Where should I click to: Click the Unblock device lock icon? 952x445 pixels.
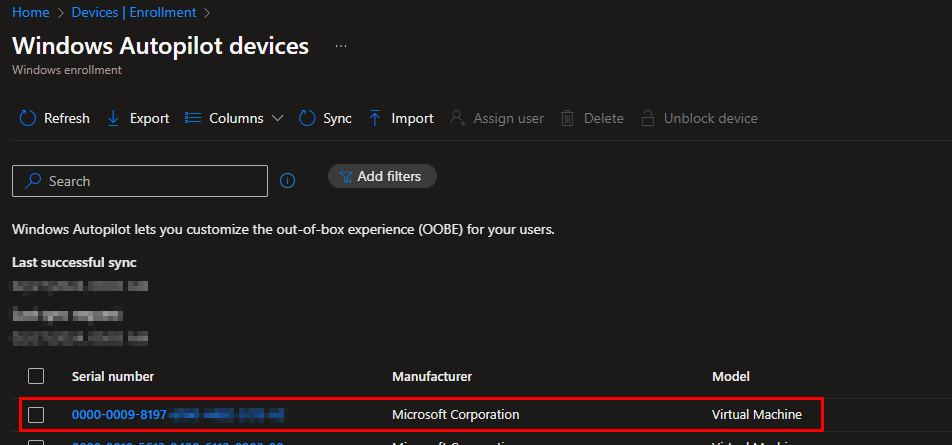(x=648, y=118)
